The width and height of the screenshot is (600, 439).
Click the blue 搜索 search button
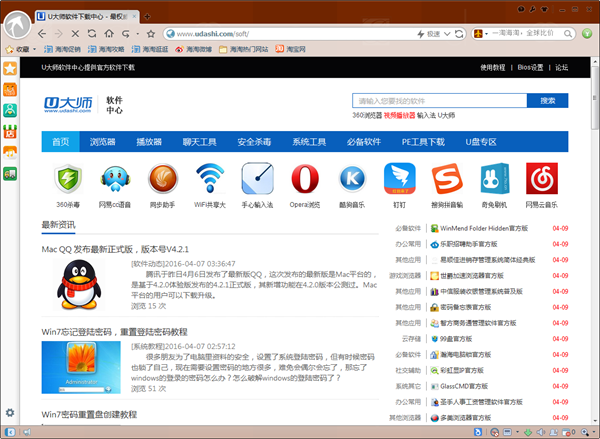(547, 101)
